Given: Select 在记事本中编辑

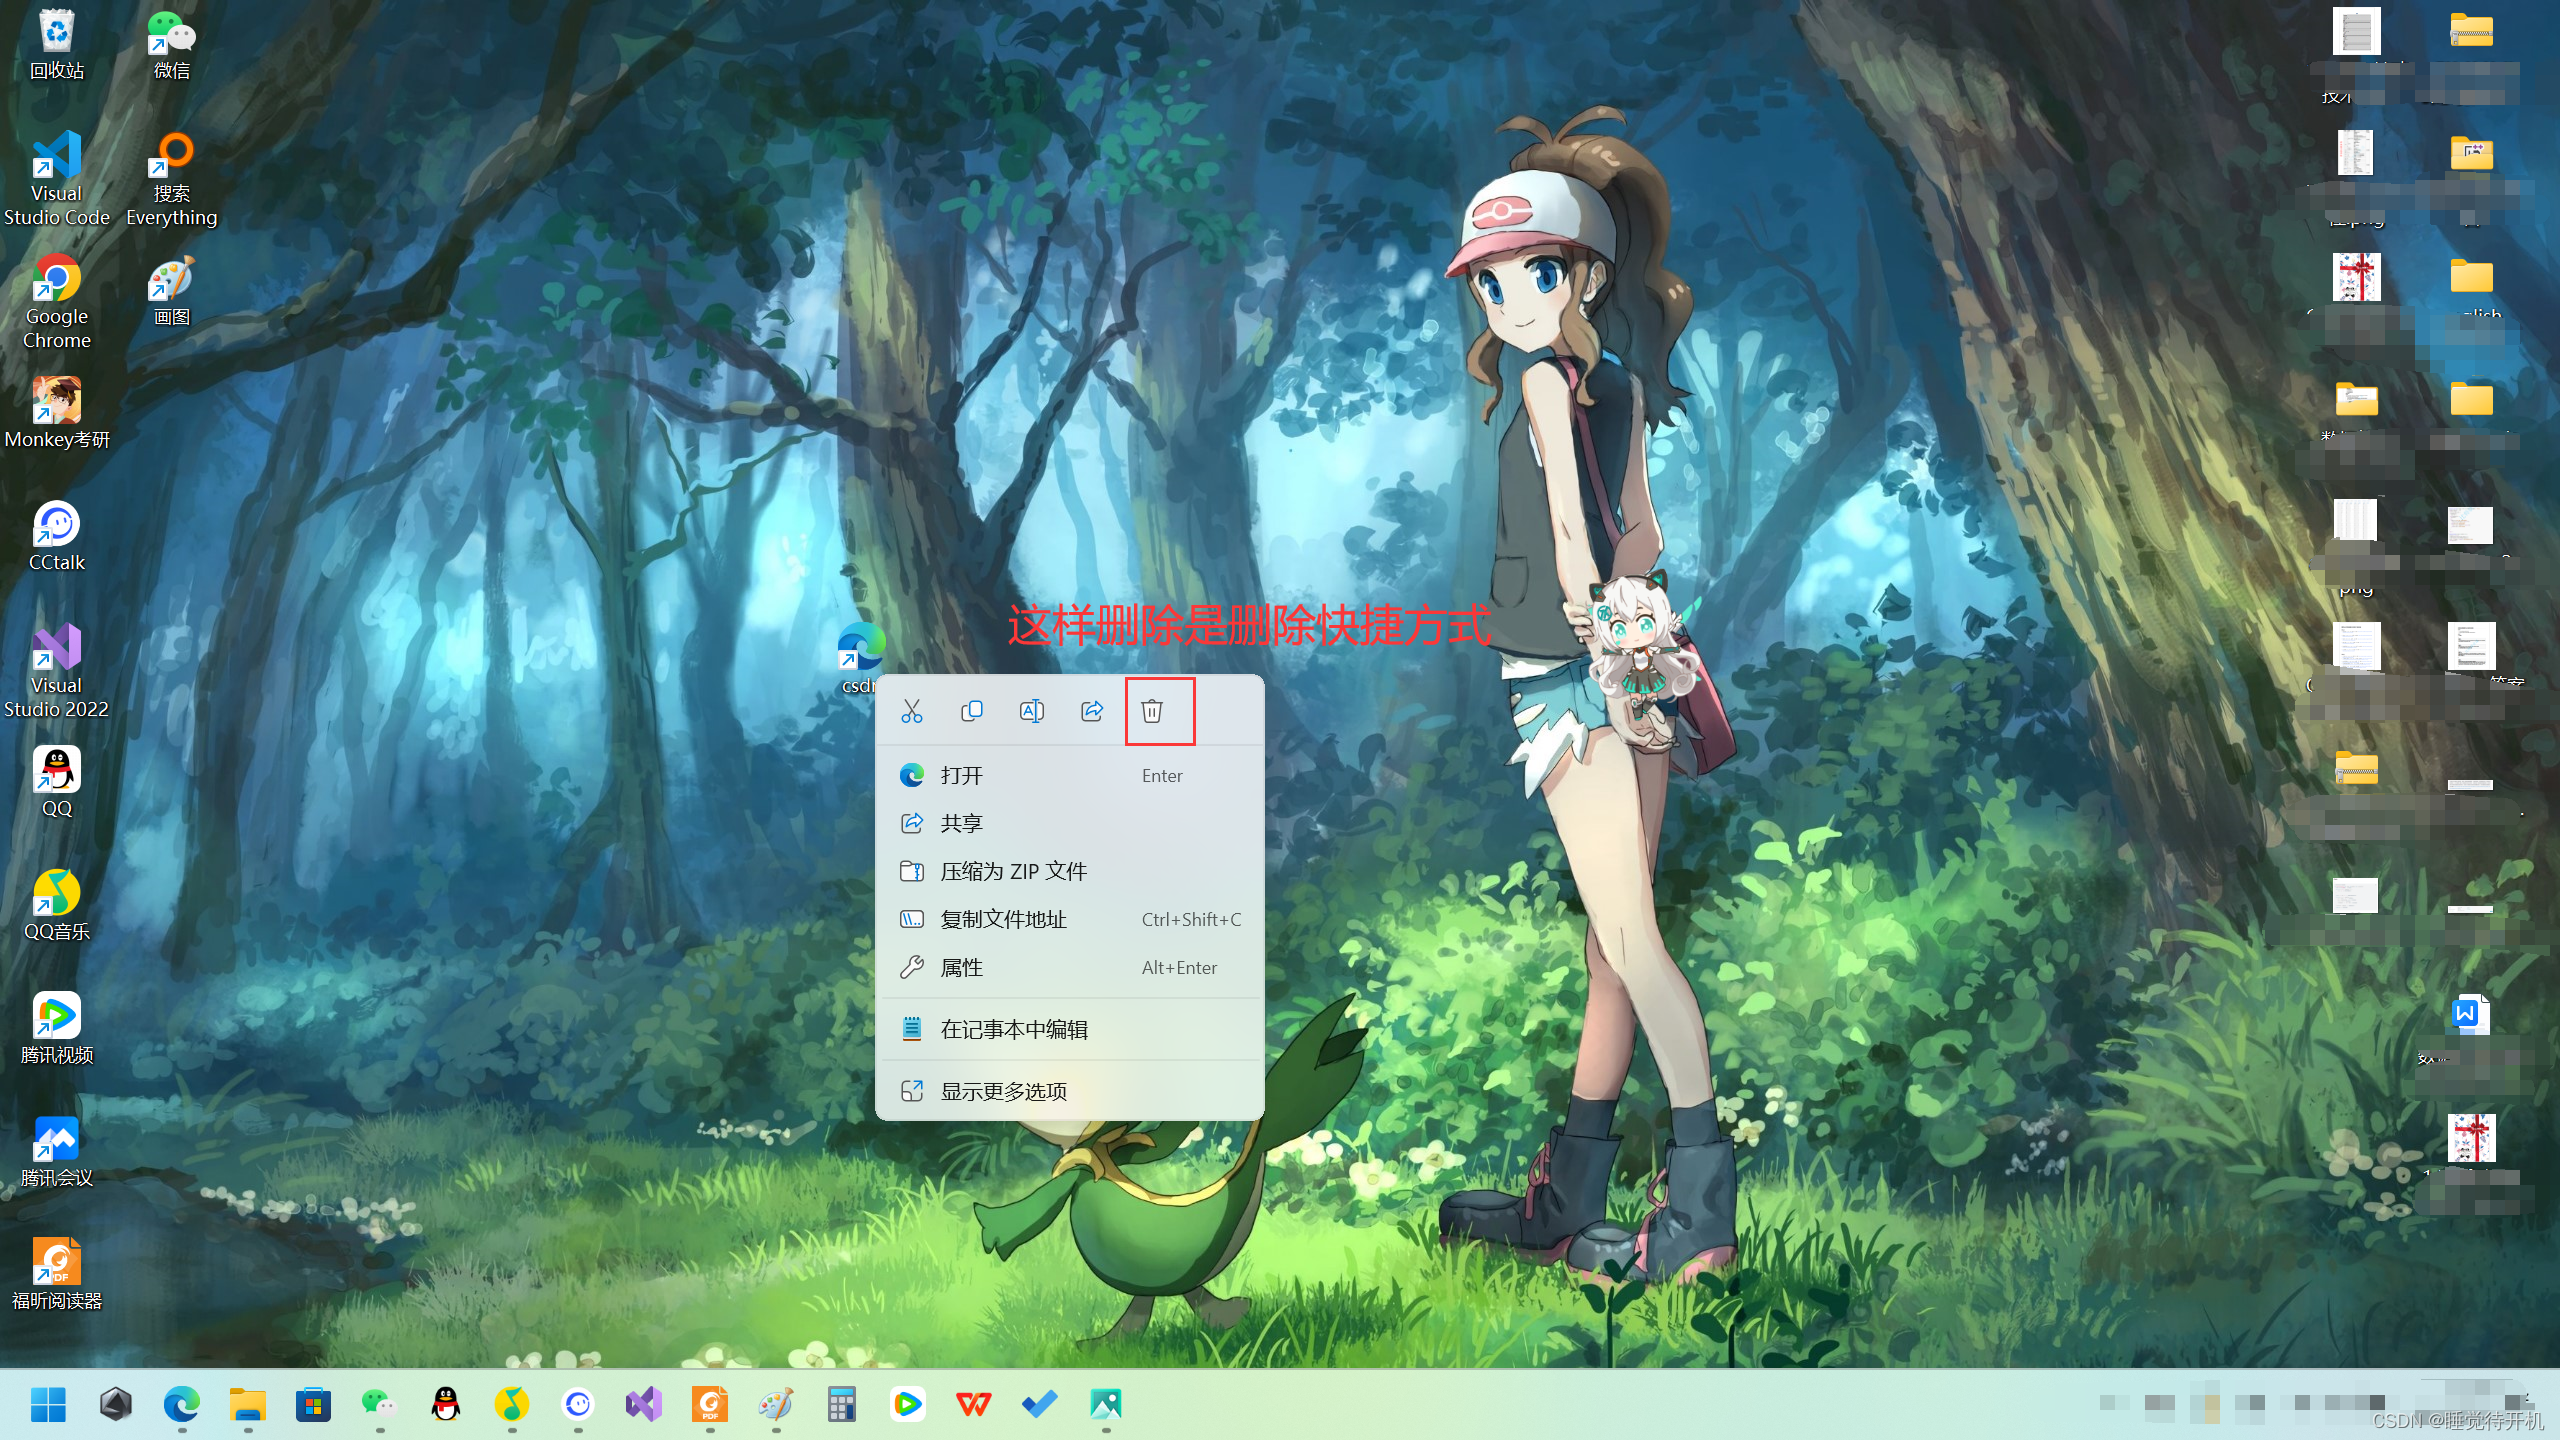Looking at the screenshot, I should (1070, 1029).
